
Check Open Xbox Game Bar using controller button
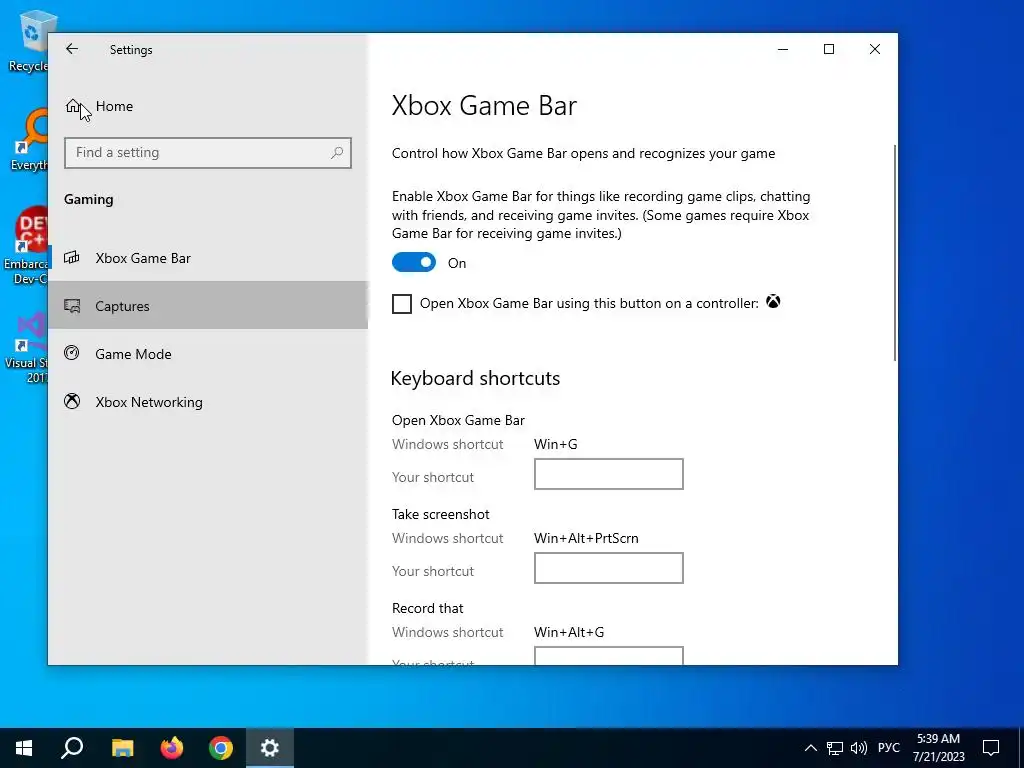[402, 304]
